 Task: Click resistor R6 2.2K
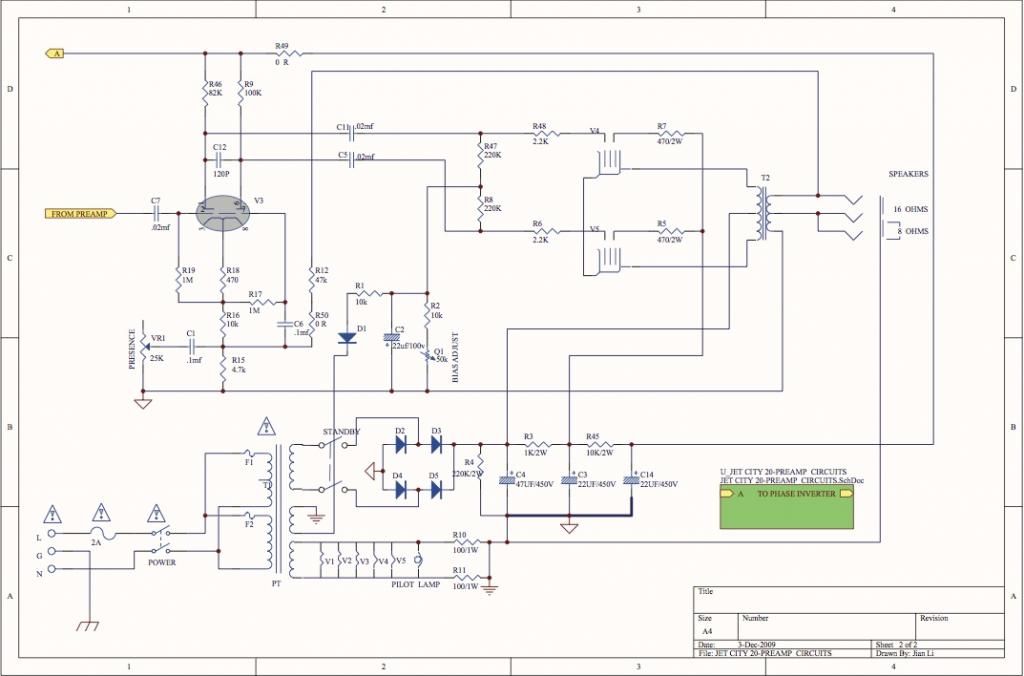546,231
